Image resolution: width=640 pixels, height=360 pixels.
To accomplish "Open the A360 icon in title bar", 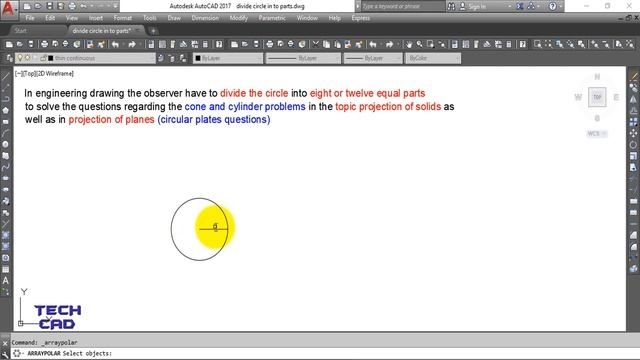I will click(531, 7).
